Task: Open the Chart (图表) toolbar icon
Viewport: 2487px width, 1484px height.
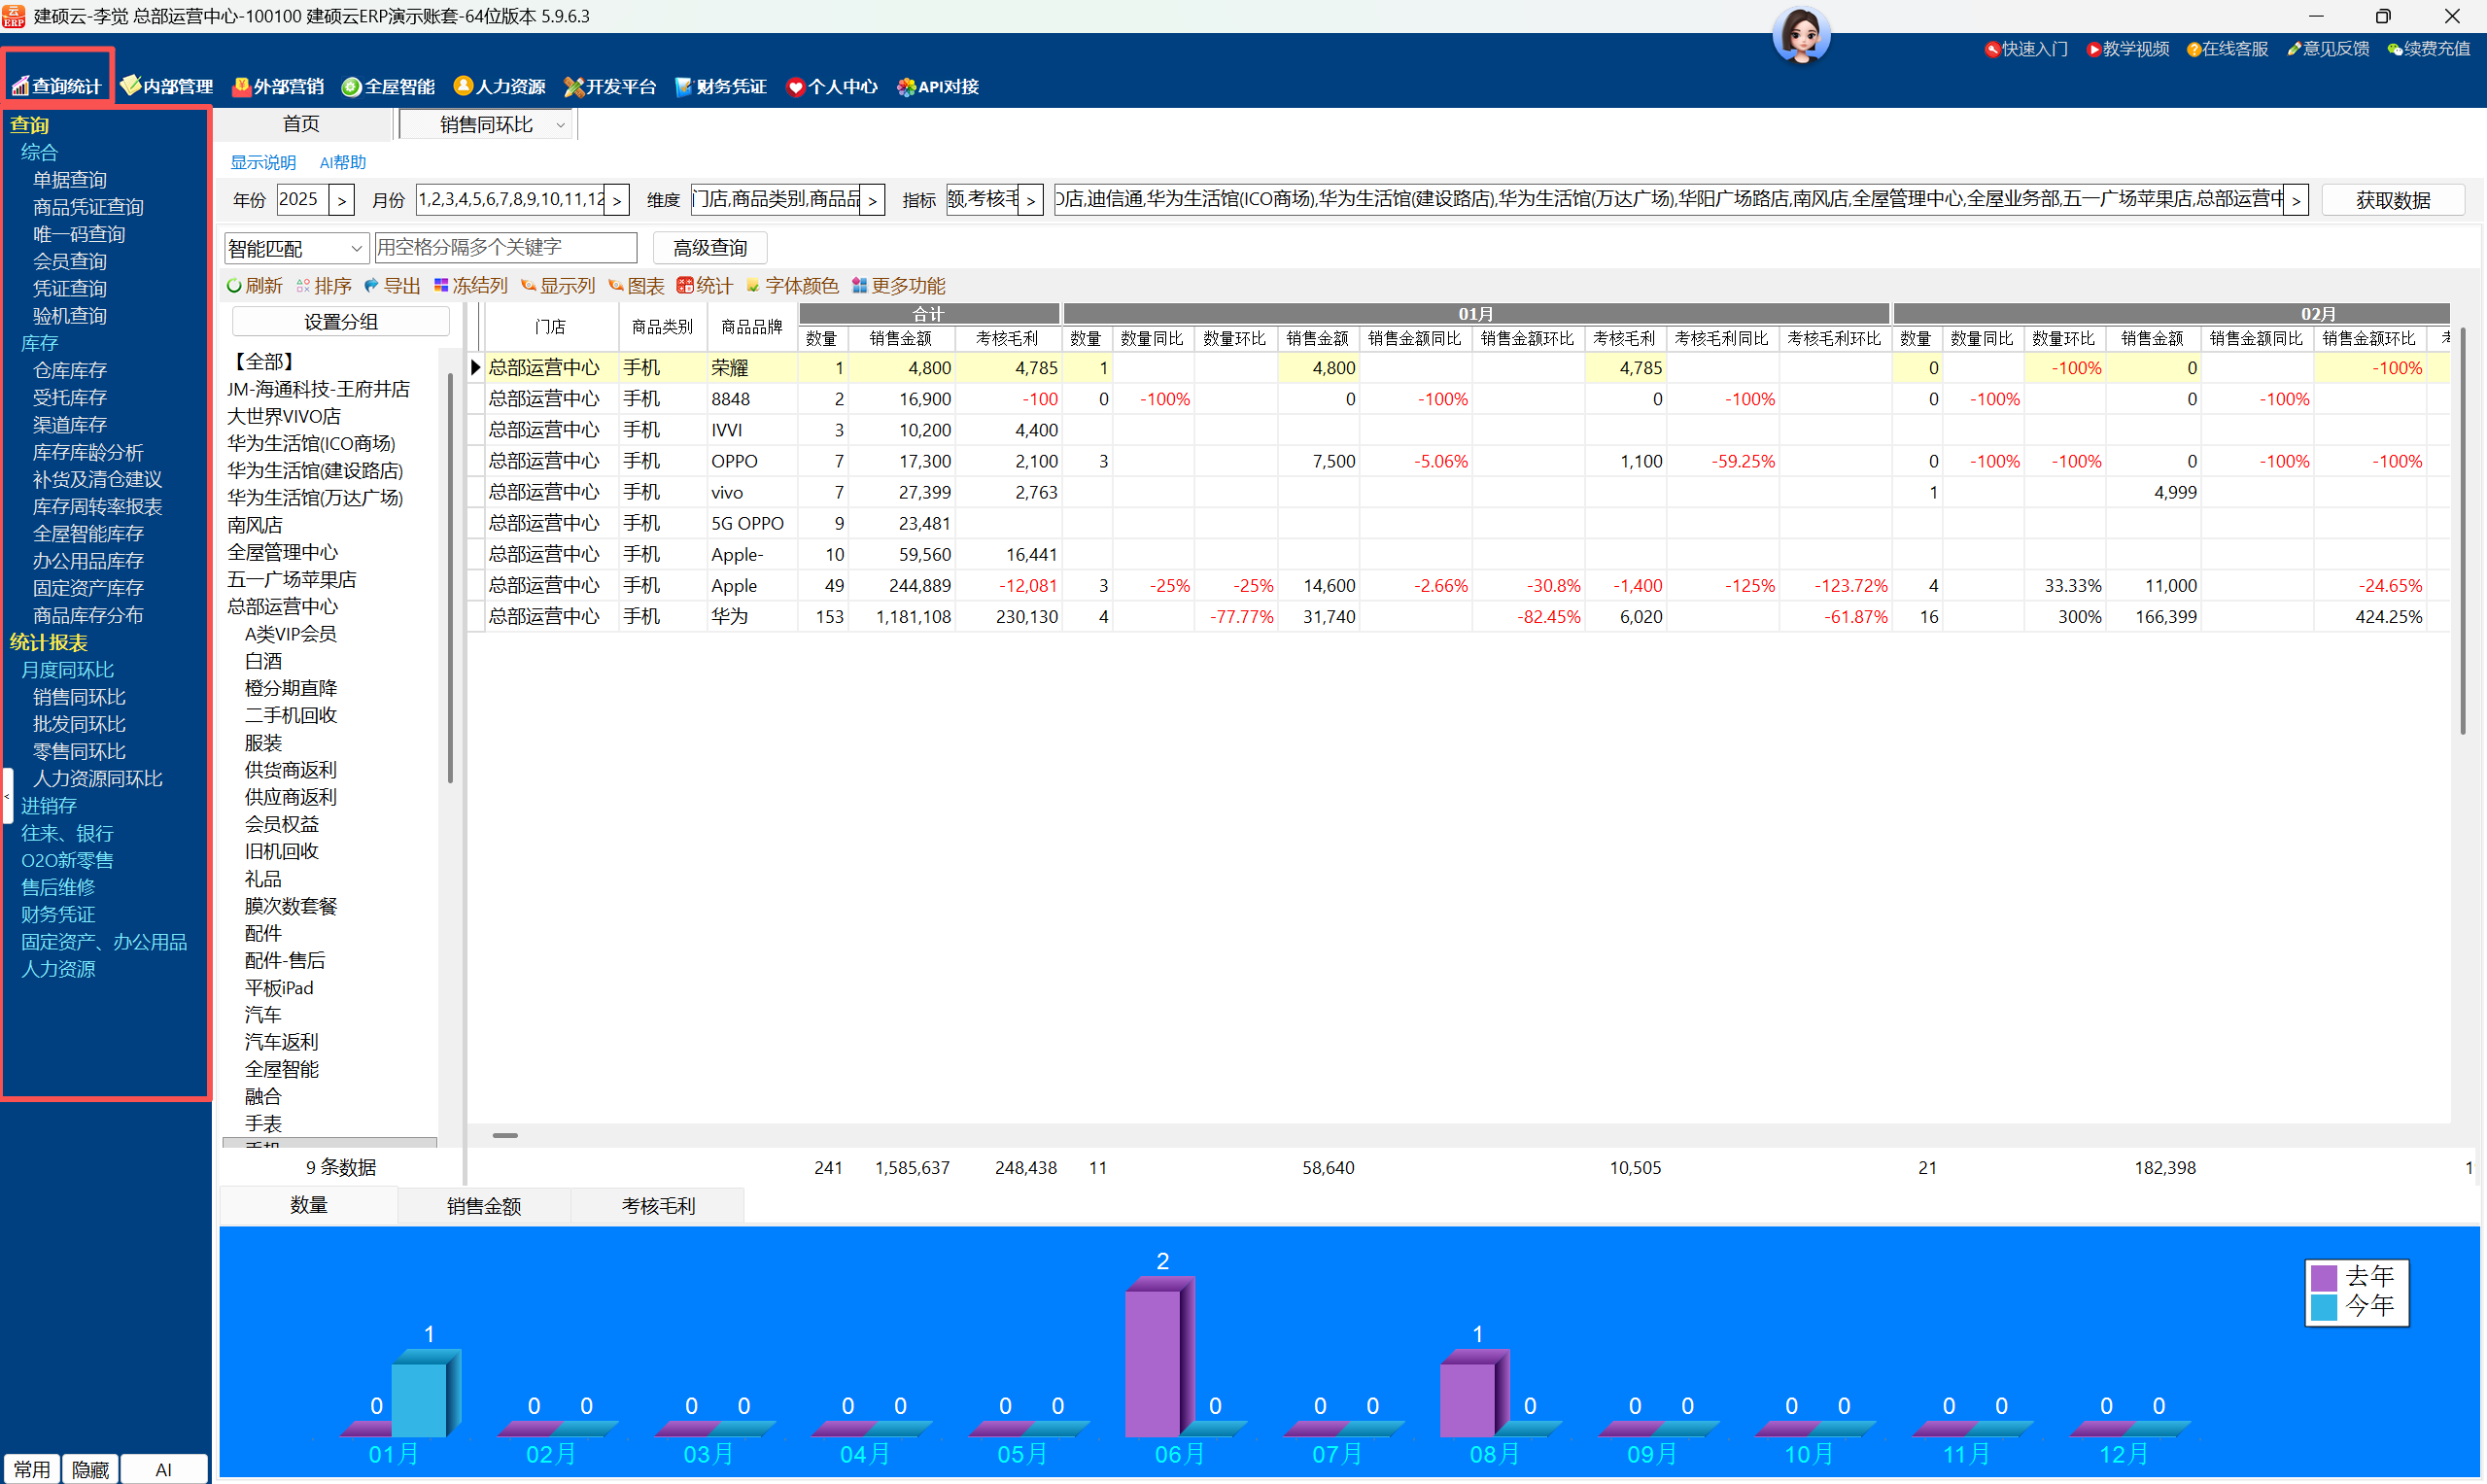Action: (x=616, y=286)
